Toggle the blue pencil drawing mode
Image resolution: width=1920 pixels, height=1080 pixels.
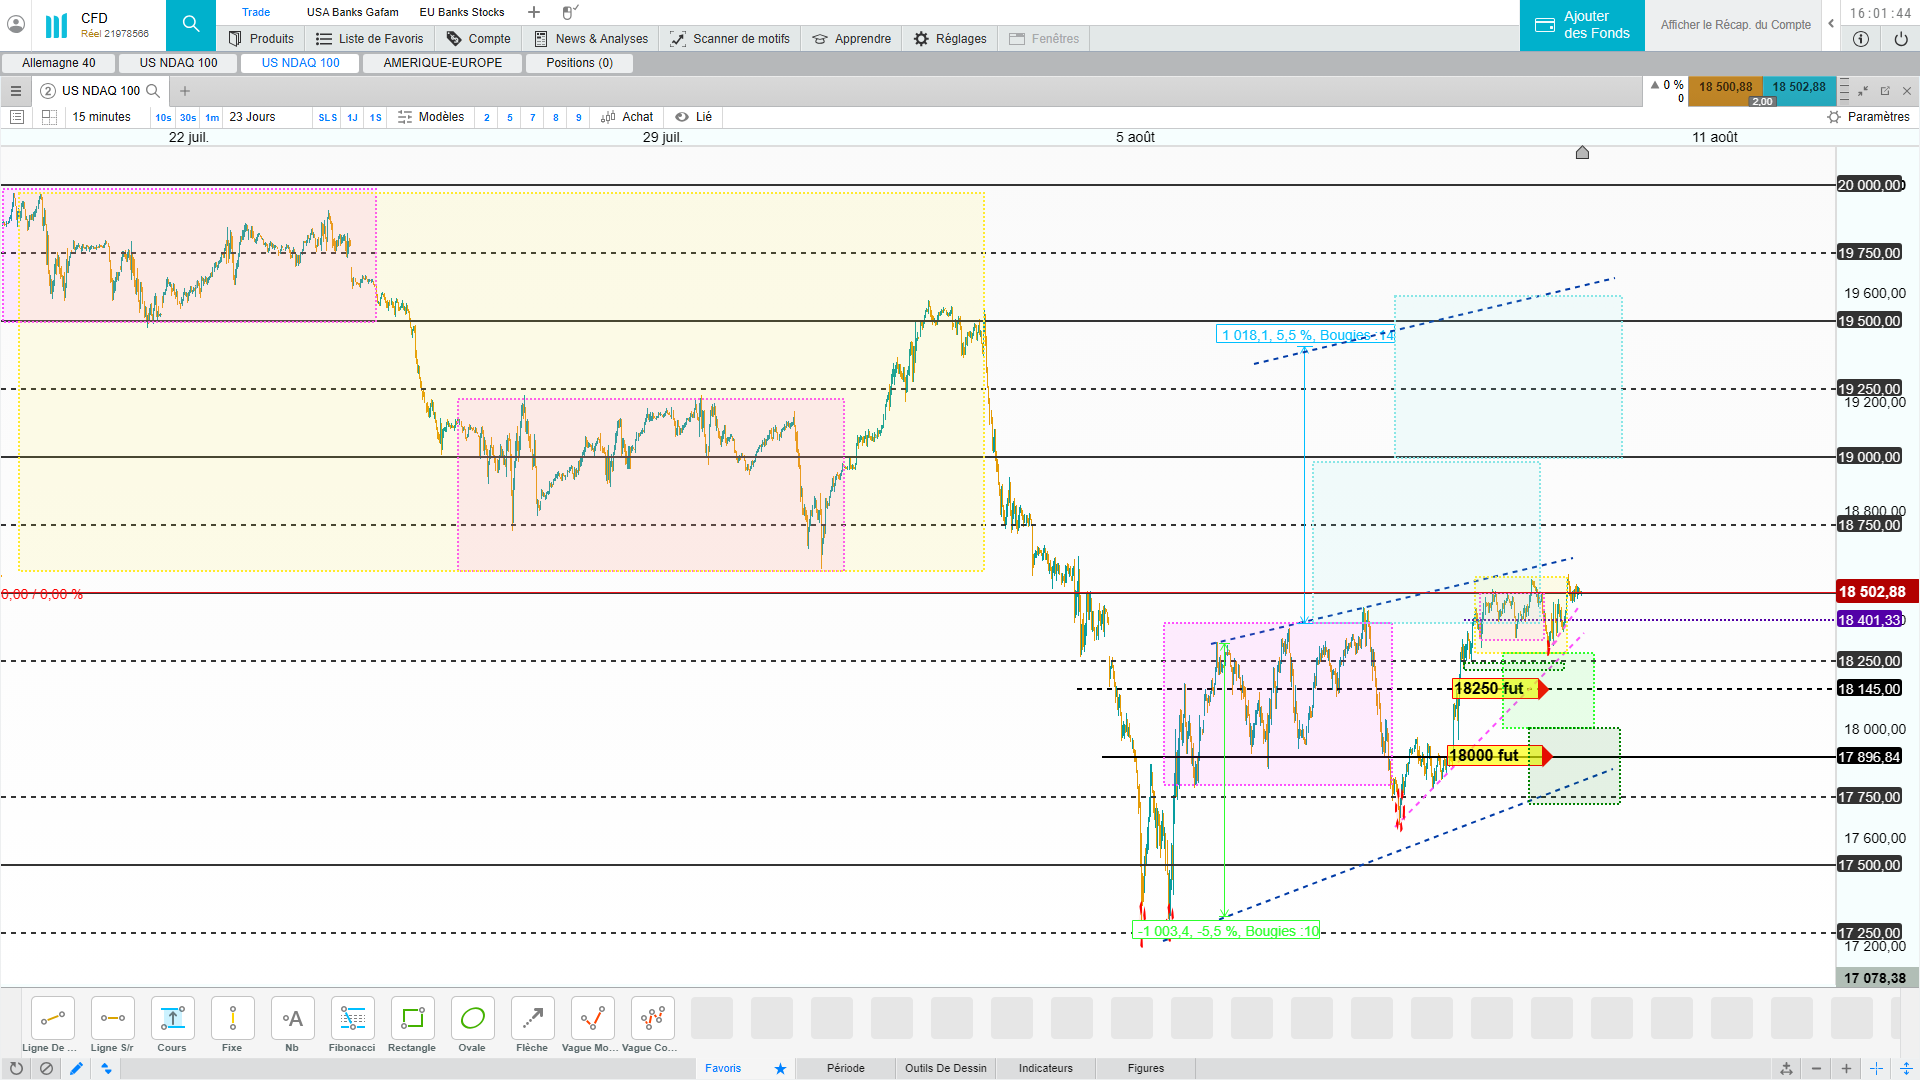point(76,1068)
